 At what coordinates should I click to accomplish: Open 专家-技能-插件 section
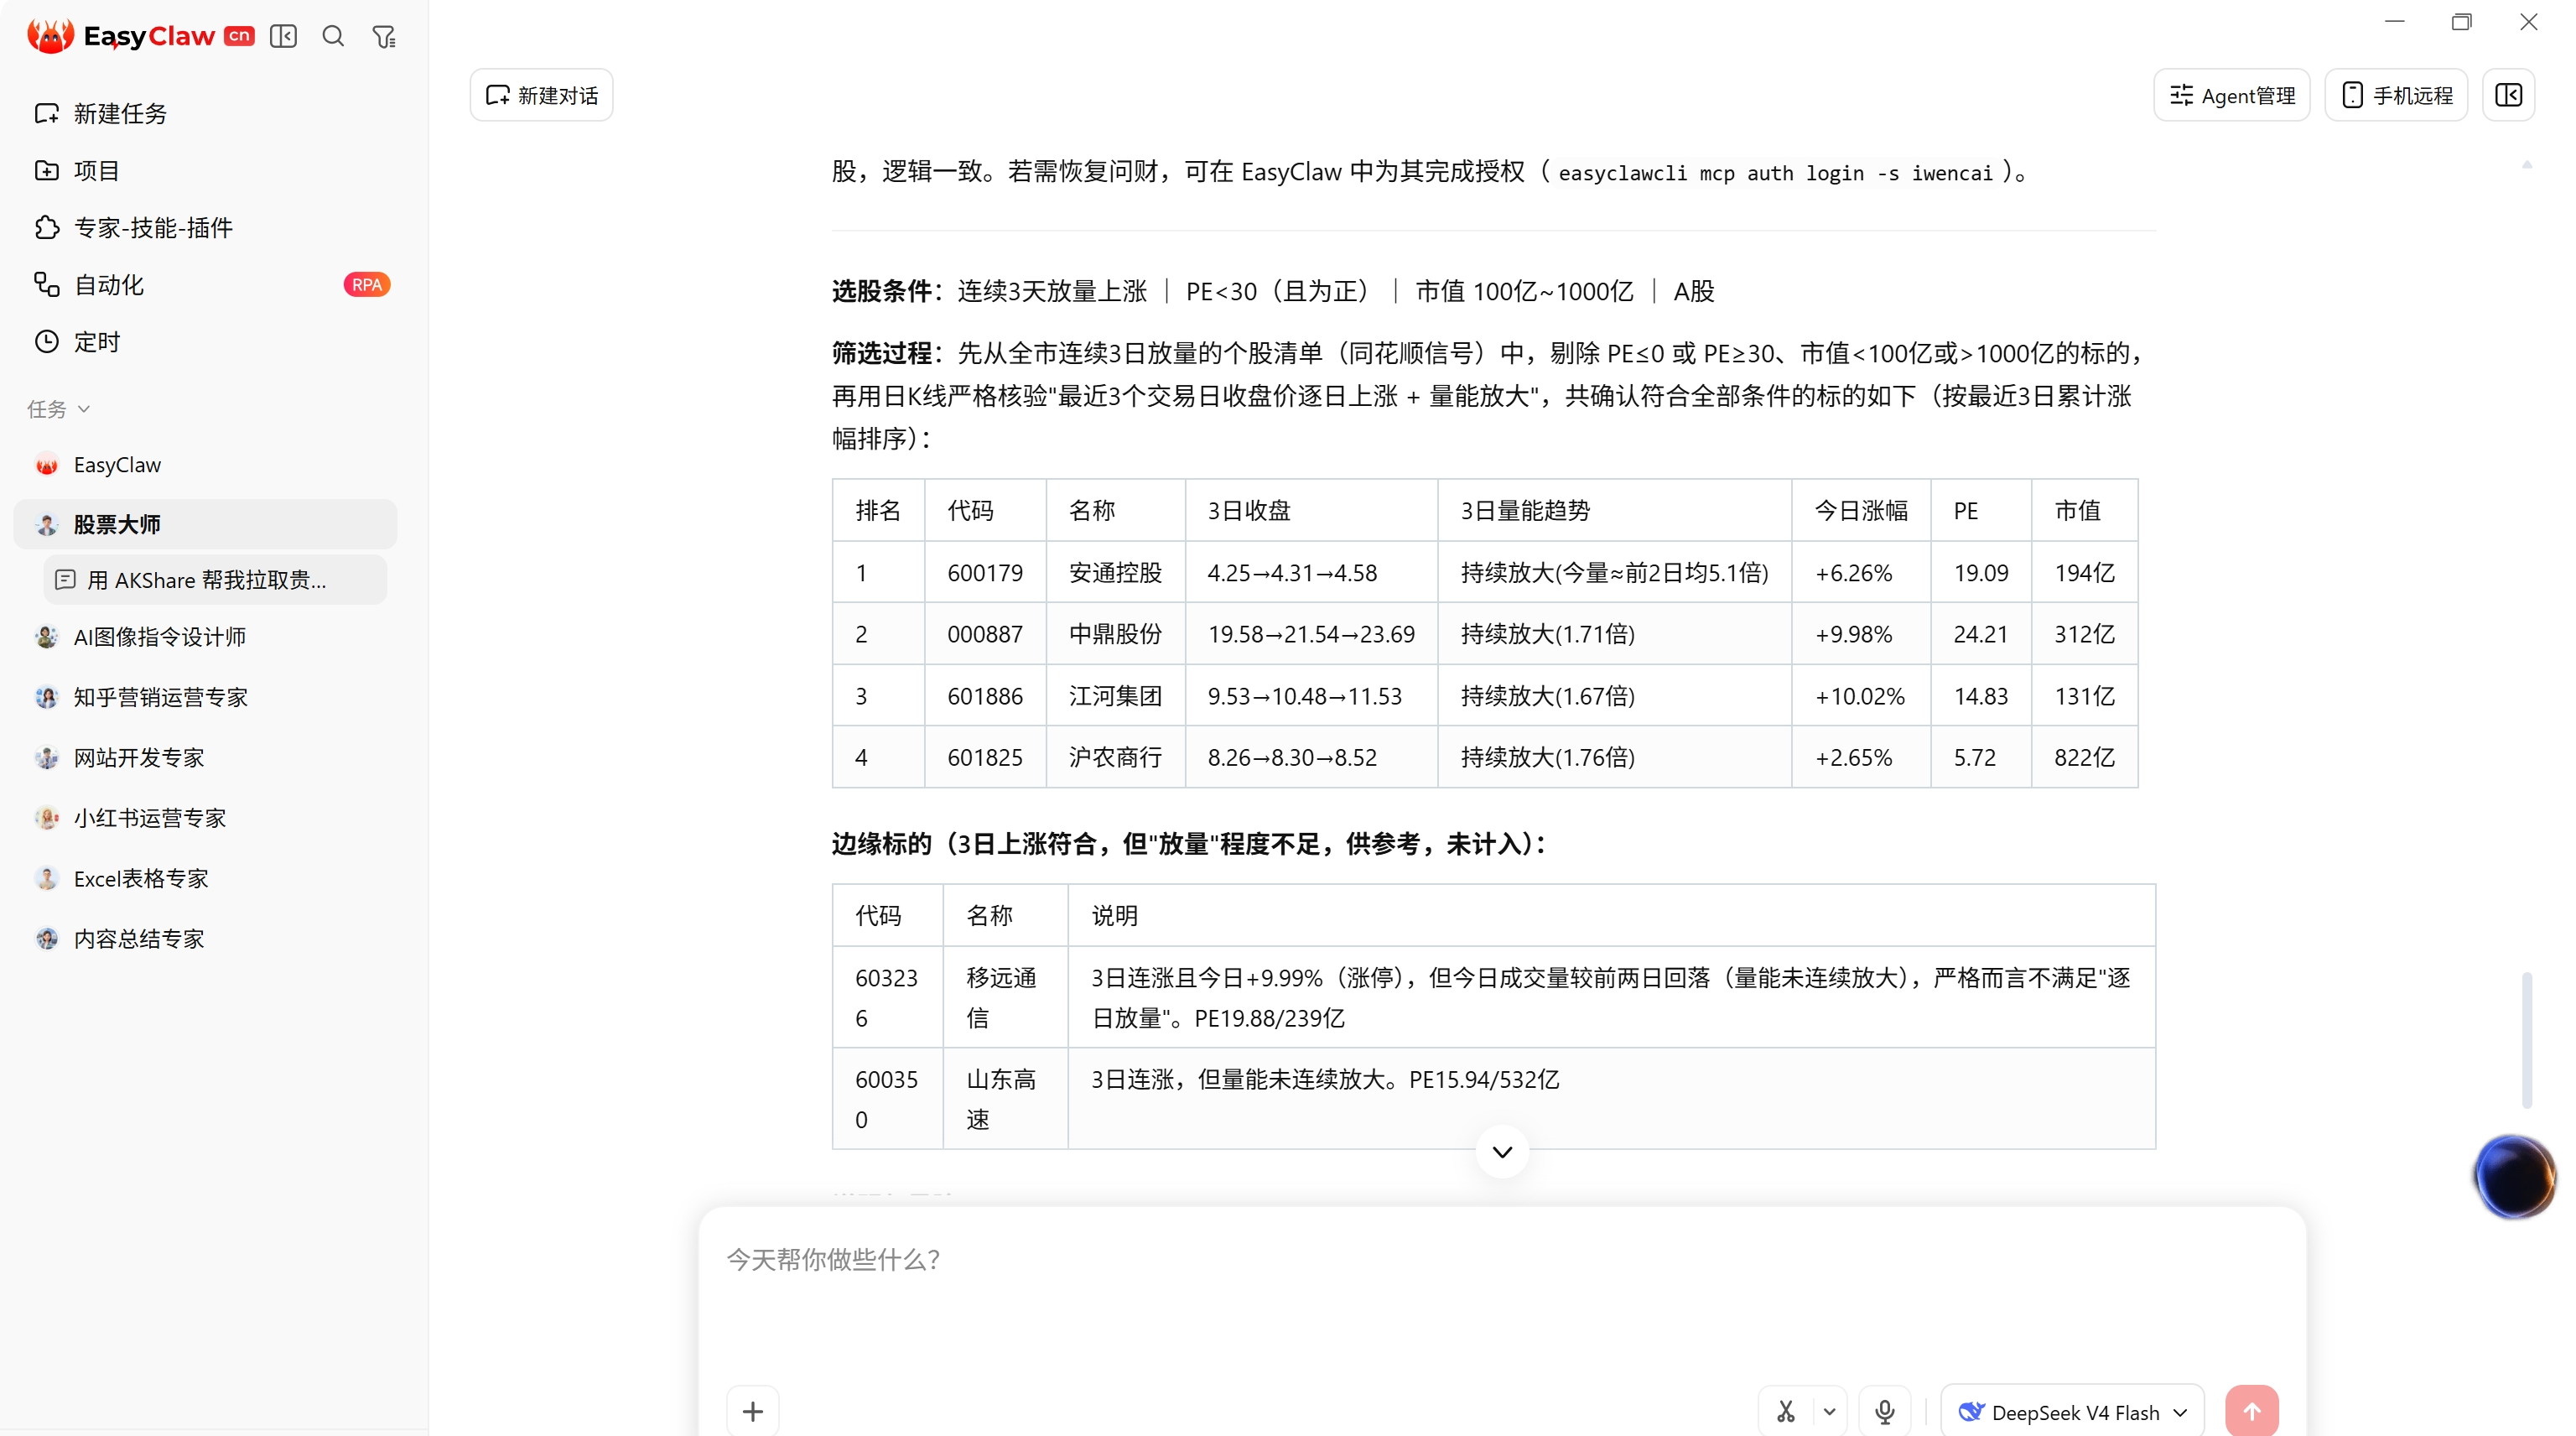tap(205, 227)
